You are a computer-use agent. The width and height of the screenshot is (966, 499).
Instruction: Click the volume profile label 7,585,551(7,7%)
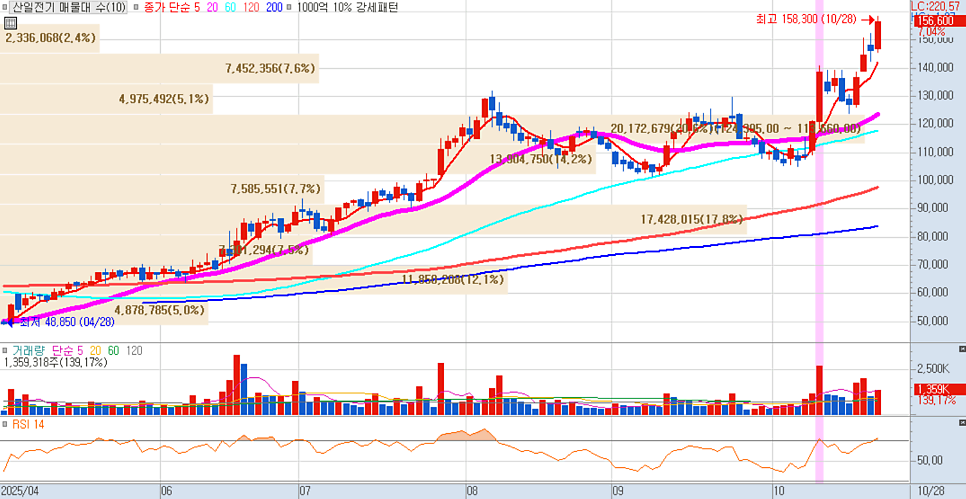coord(276,189)
